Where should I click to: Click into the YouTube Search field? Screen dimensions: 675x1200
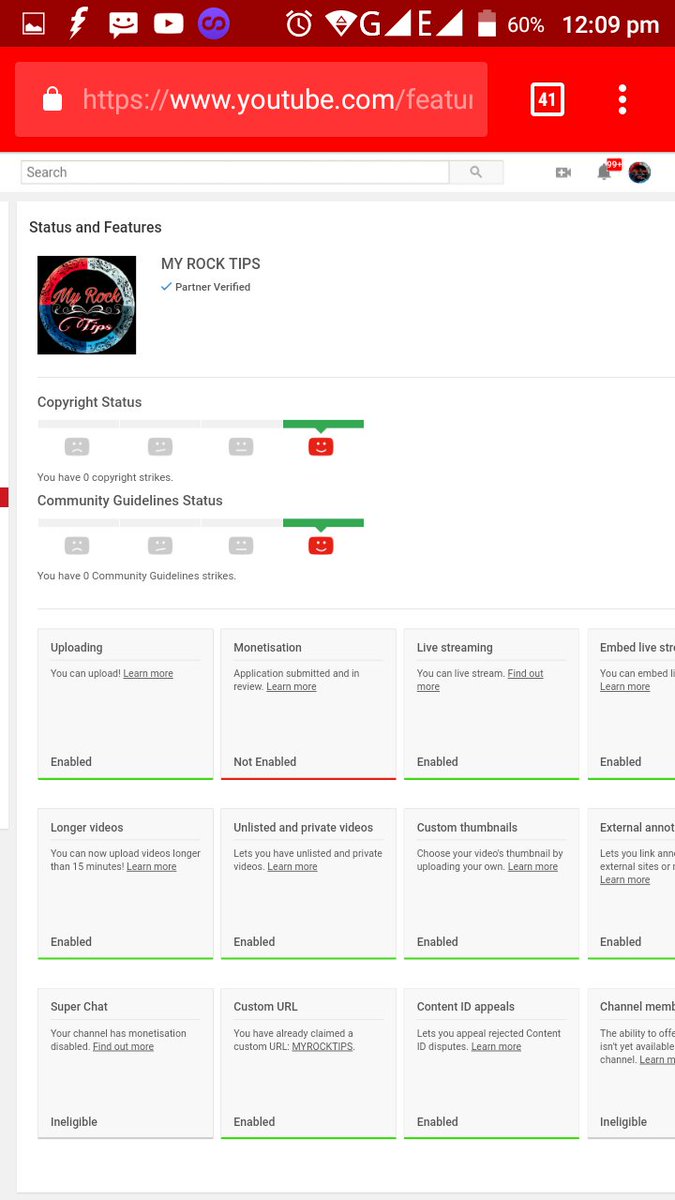(235, 172)
